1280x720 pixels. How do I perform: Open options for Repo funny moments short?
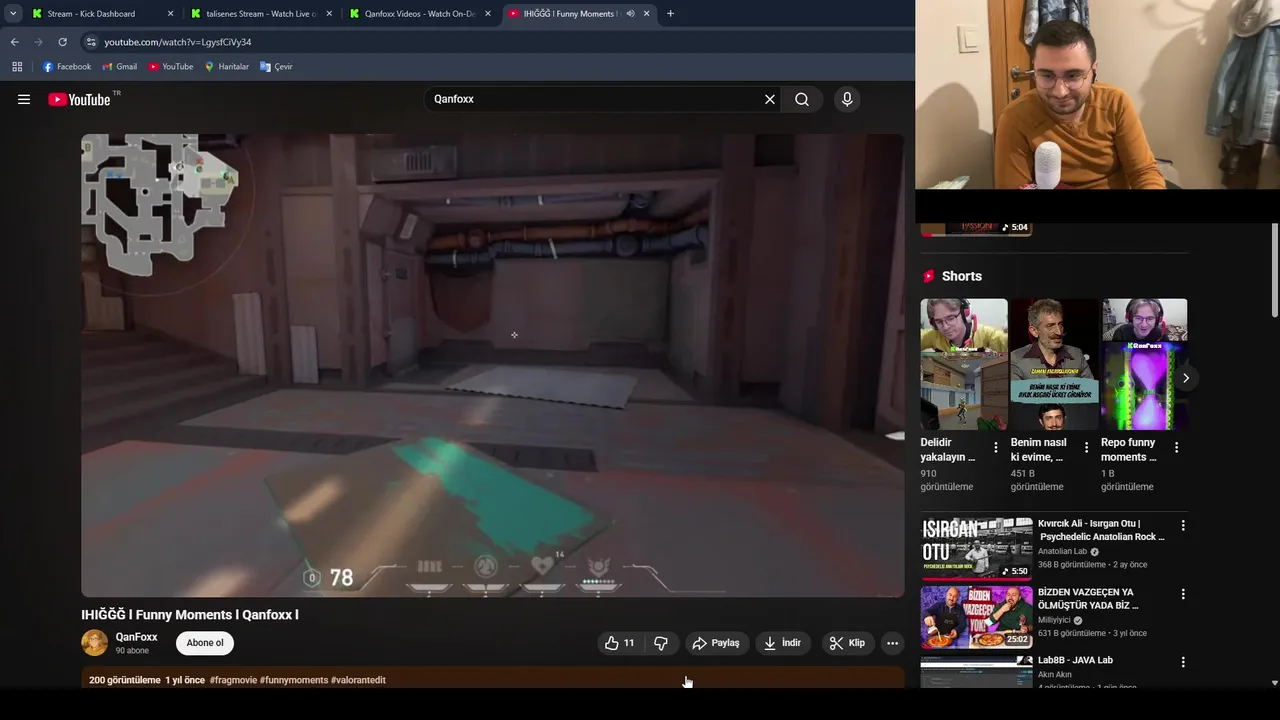[1176, 448]
